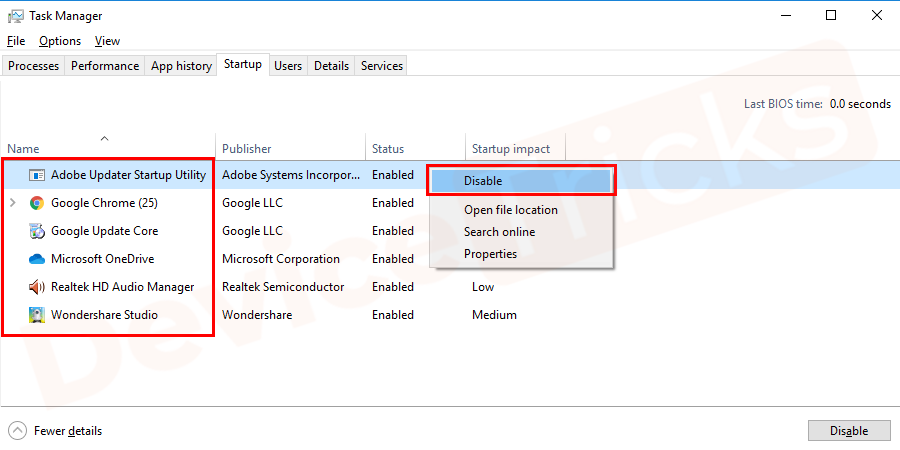This screenshot has width=900, height=450.
Task: Select the Microsoft OneDrive entry name
Action: point(103,259)
